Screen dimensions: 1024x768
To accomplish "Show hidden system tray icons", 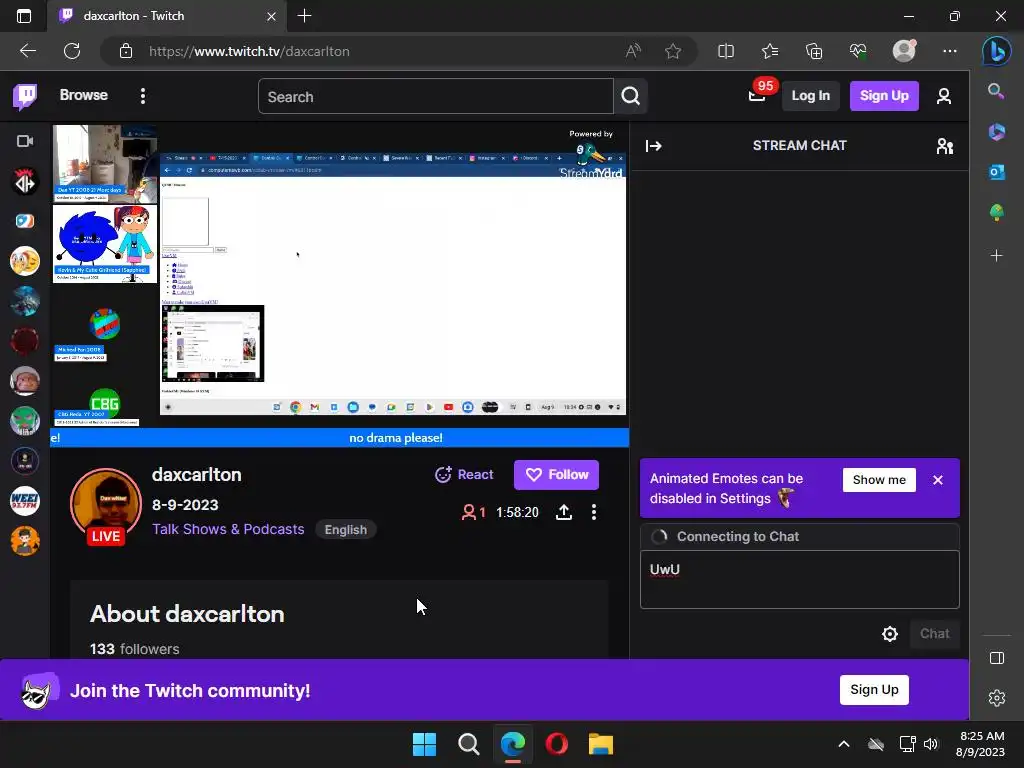I will 844,744.
